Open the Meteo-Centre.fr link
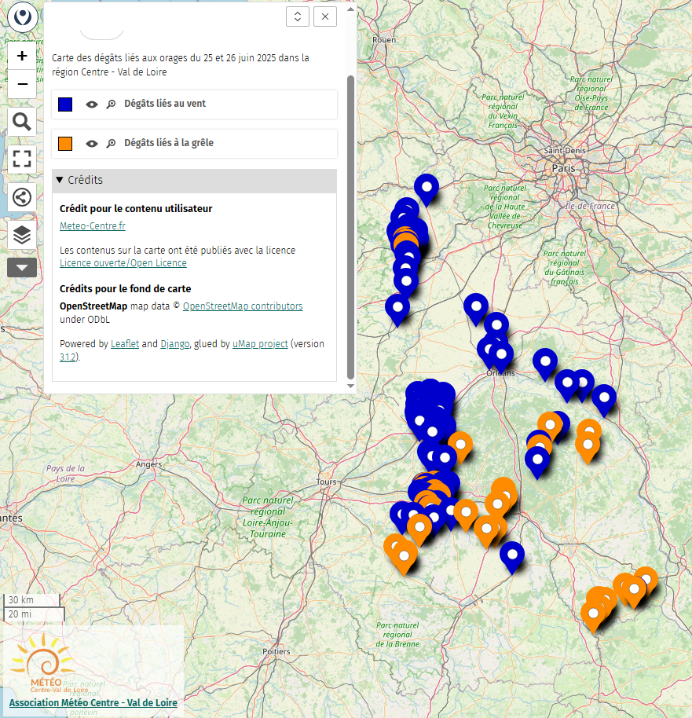The width and height of the screenshot is (692, 718). (x=93, y=227)
